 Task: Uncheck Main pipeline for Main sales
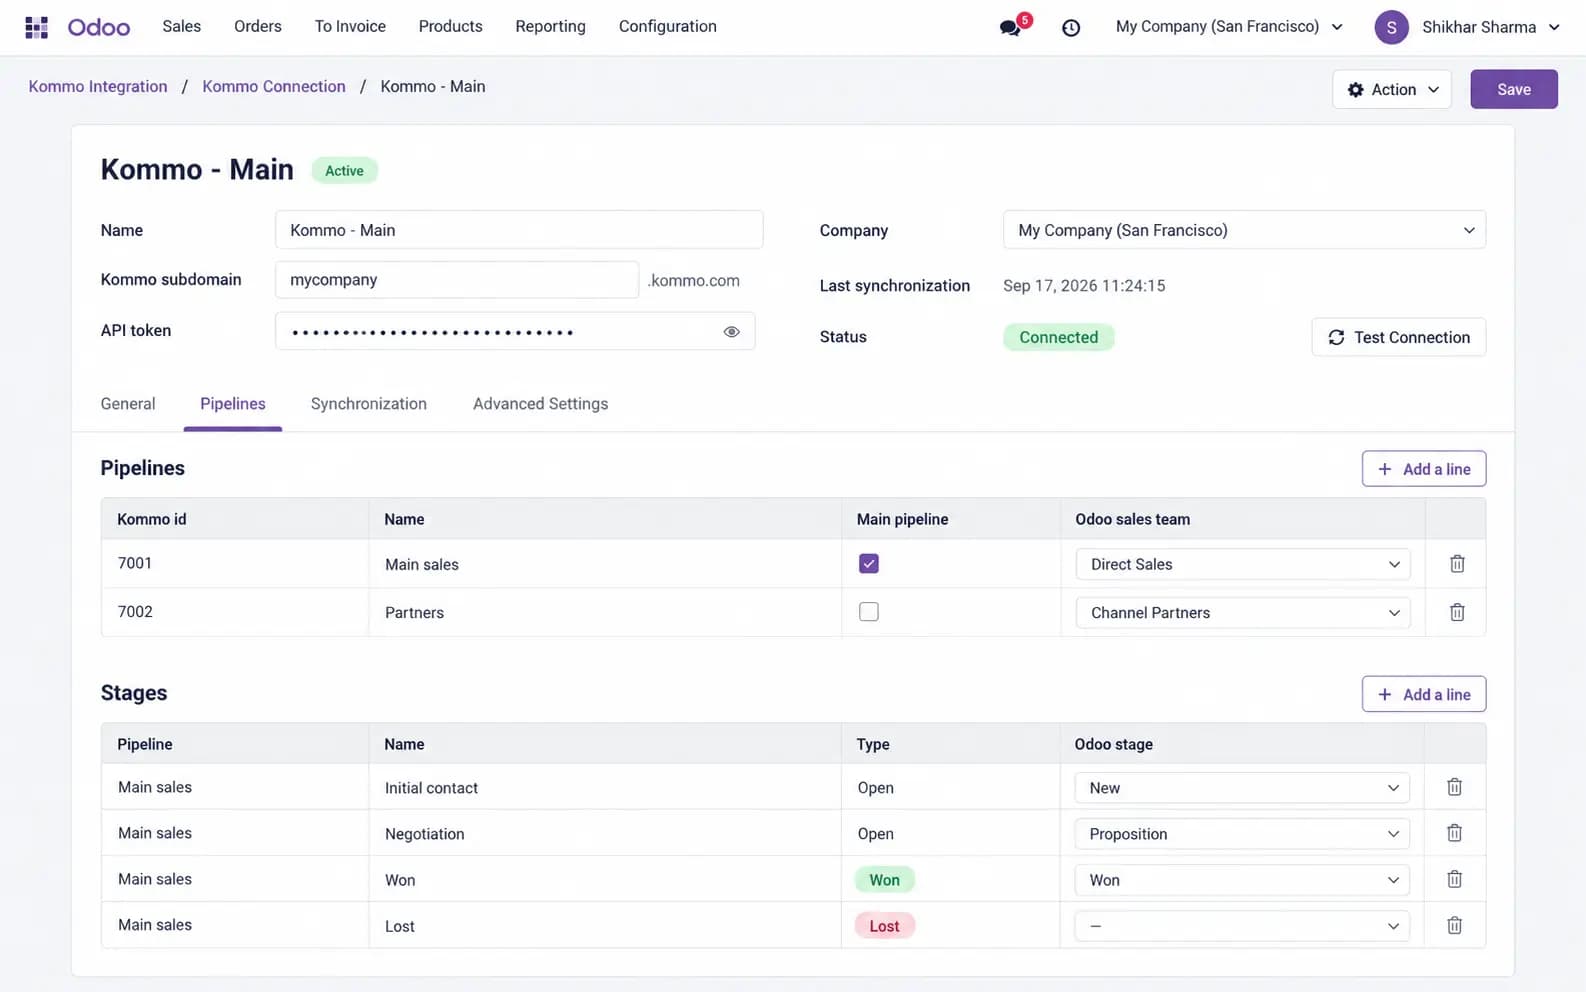[x=869, y=564]
